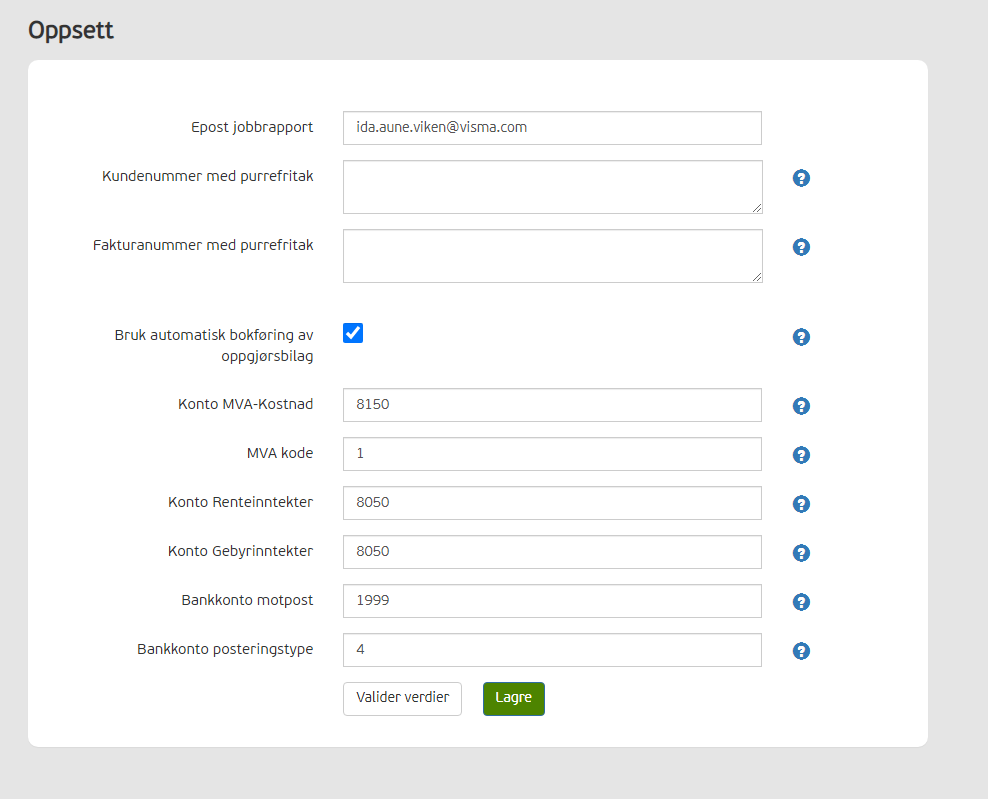Show help for Bankkonto posteringstype
This screenshot has width=988, height=799.
point(801,651)
